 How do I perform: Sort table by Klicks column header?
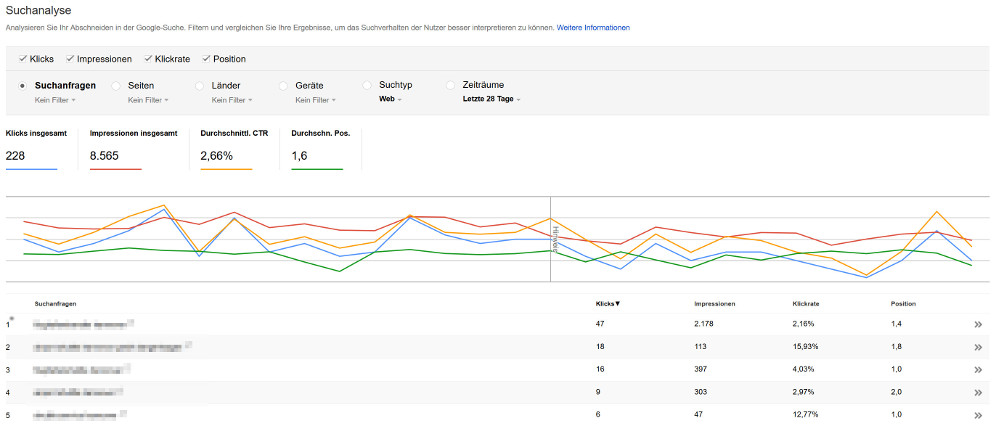[607, 303]
